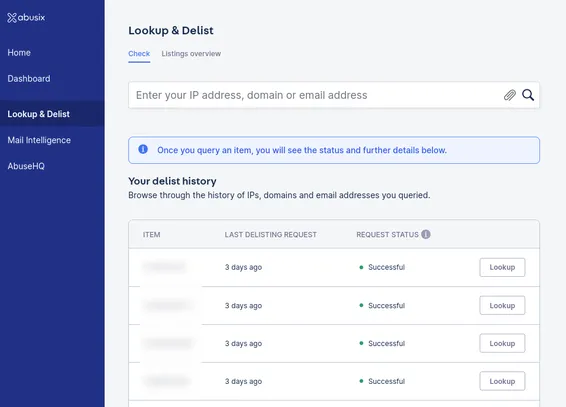Open Home in the sidebar
The height and width of the screenshot is (407, 566).
tap(19, 53)
